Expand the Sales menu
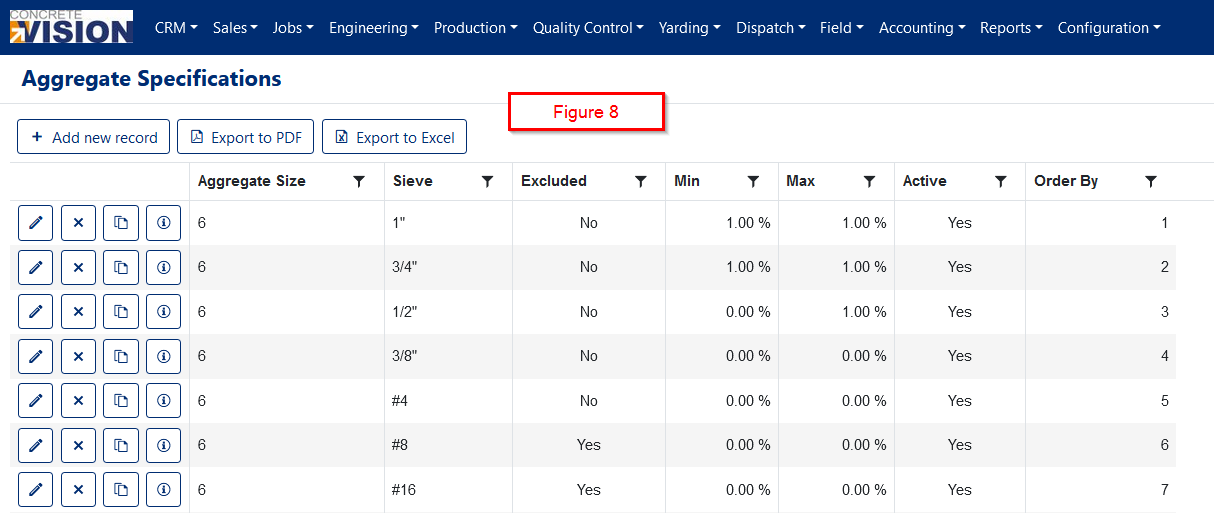This screenshot has width=1214, height=513. (235, 28)
